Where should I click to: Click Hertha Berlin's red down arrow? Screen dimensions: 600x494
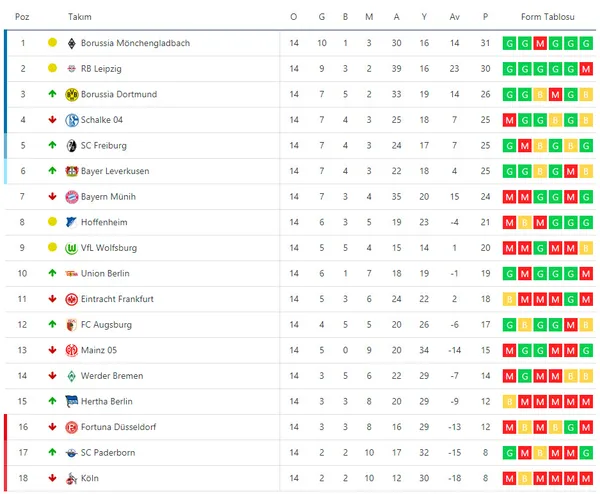(52, 401)
